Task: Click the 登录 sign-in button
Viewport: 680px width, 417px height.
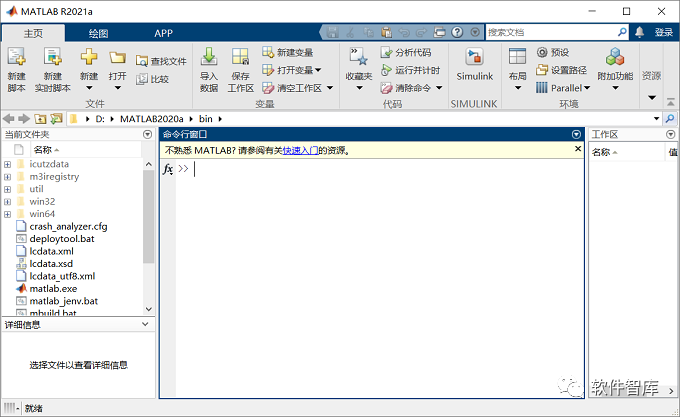Action: 664,32
